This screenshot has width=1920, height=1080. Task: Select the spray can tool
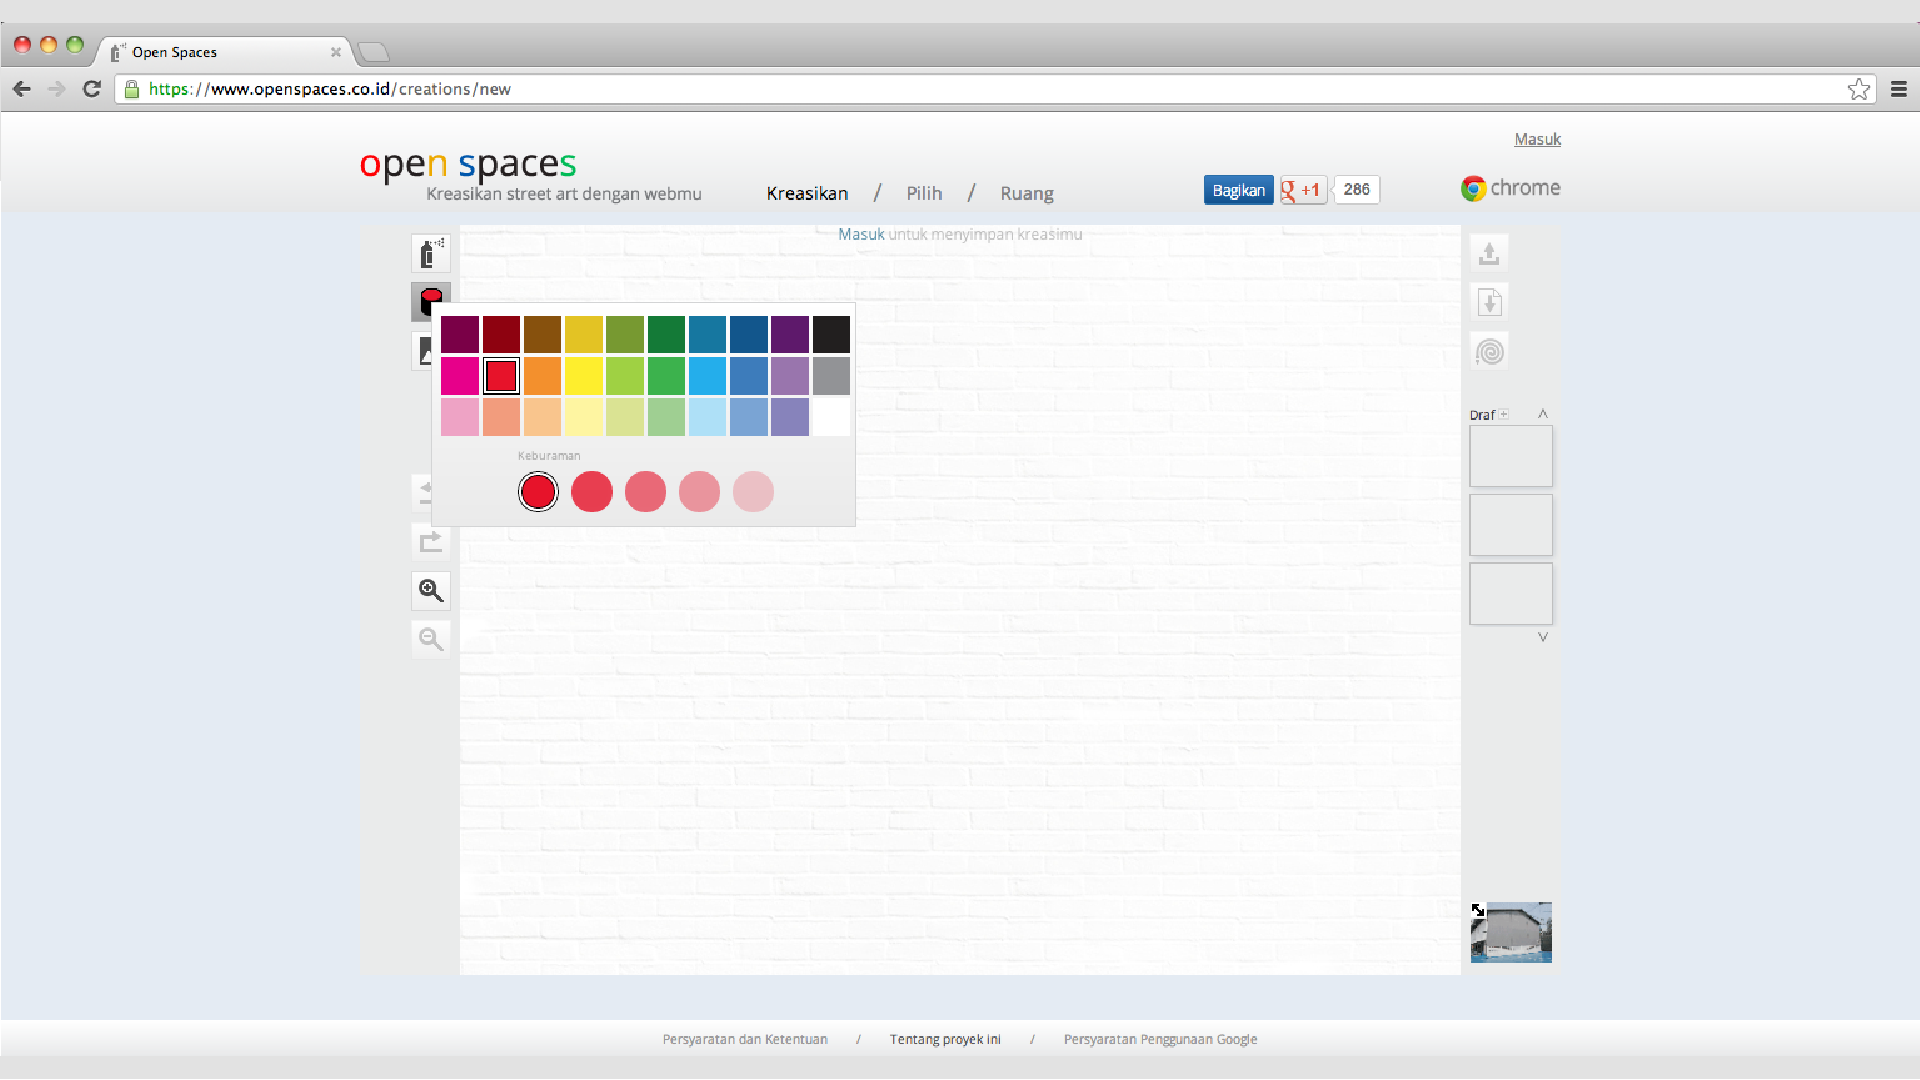430,254
